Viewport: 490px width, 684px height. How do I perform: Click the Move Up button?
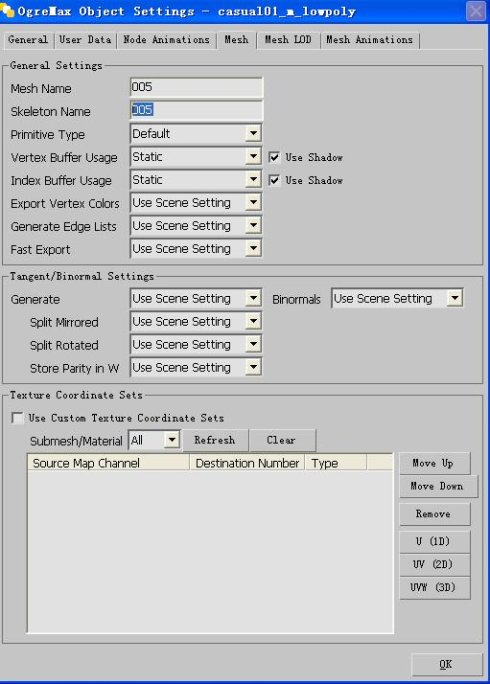(x=435, y=463)
